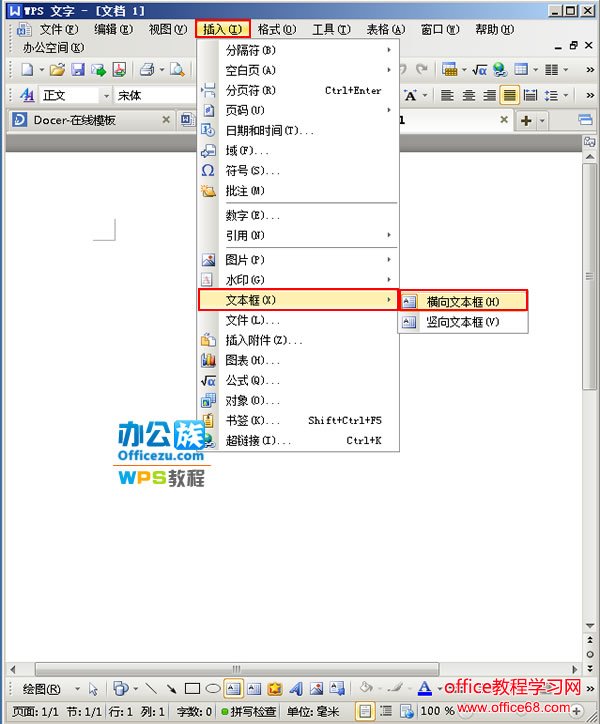This screenshot has width=600, height=724.
Task: Click the distributed alignment icon
Action: click(x=530, y=95)
